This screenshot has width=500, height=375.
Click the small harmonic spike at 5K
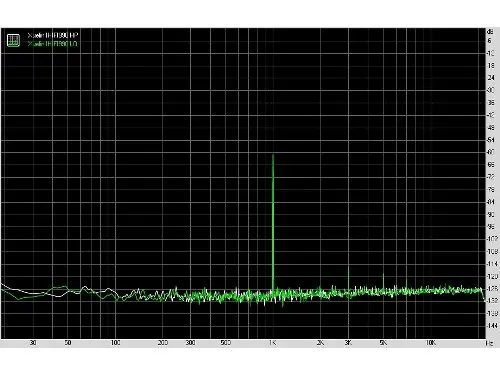383,276
